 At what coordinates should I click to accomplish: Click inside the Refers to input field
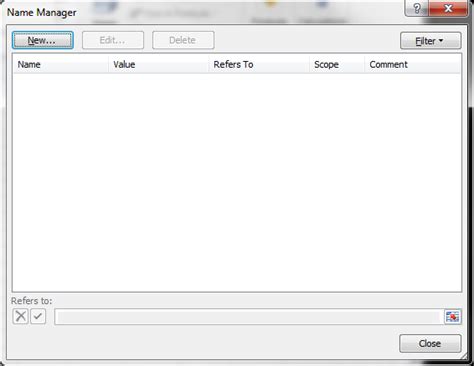pyautogui.click(x=249, y=316)
